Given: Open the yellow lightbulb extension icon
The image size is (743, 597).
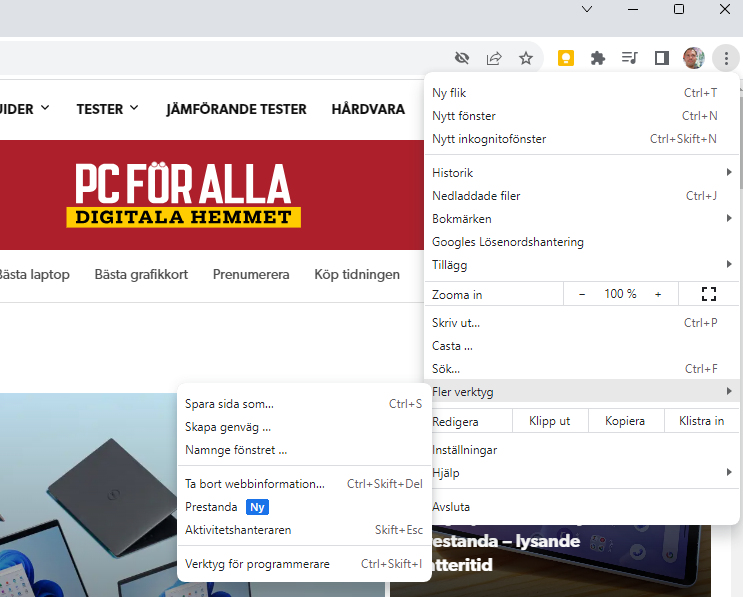Looking at the screenshot, I should (x=566, y=58).
